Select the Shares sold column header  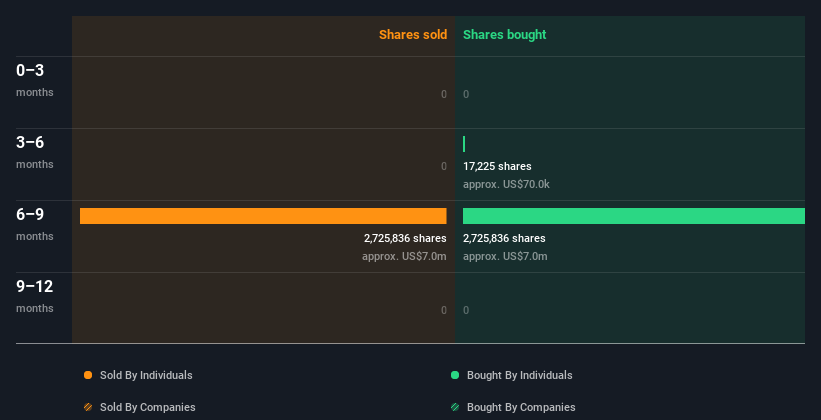pyautogui.click(x=412, y=35)
